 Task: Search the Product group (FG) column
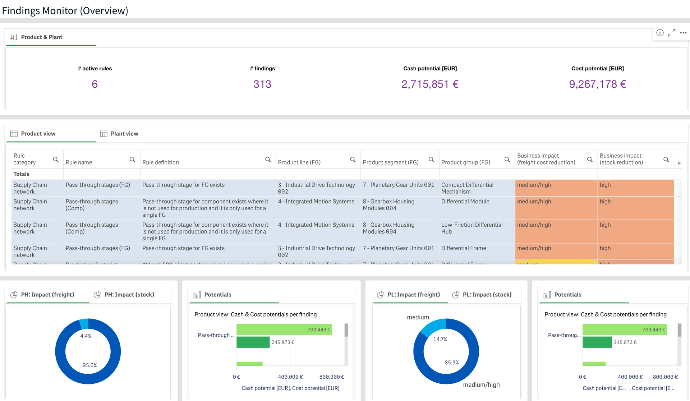507,159
